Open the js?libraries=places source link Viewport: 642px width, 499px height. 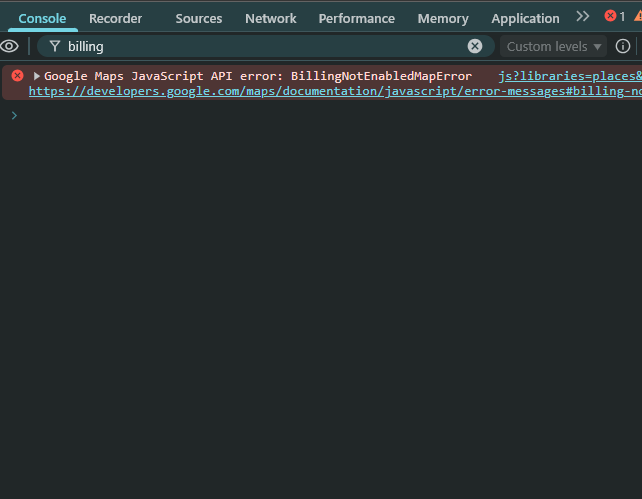point(568,76)
